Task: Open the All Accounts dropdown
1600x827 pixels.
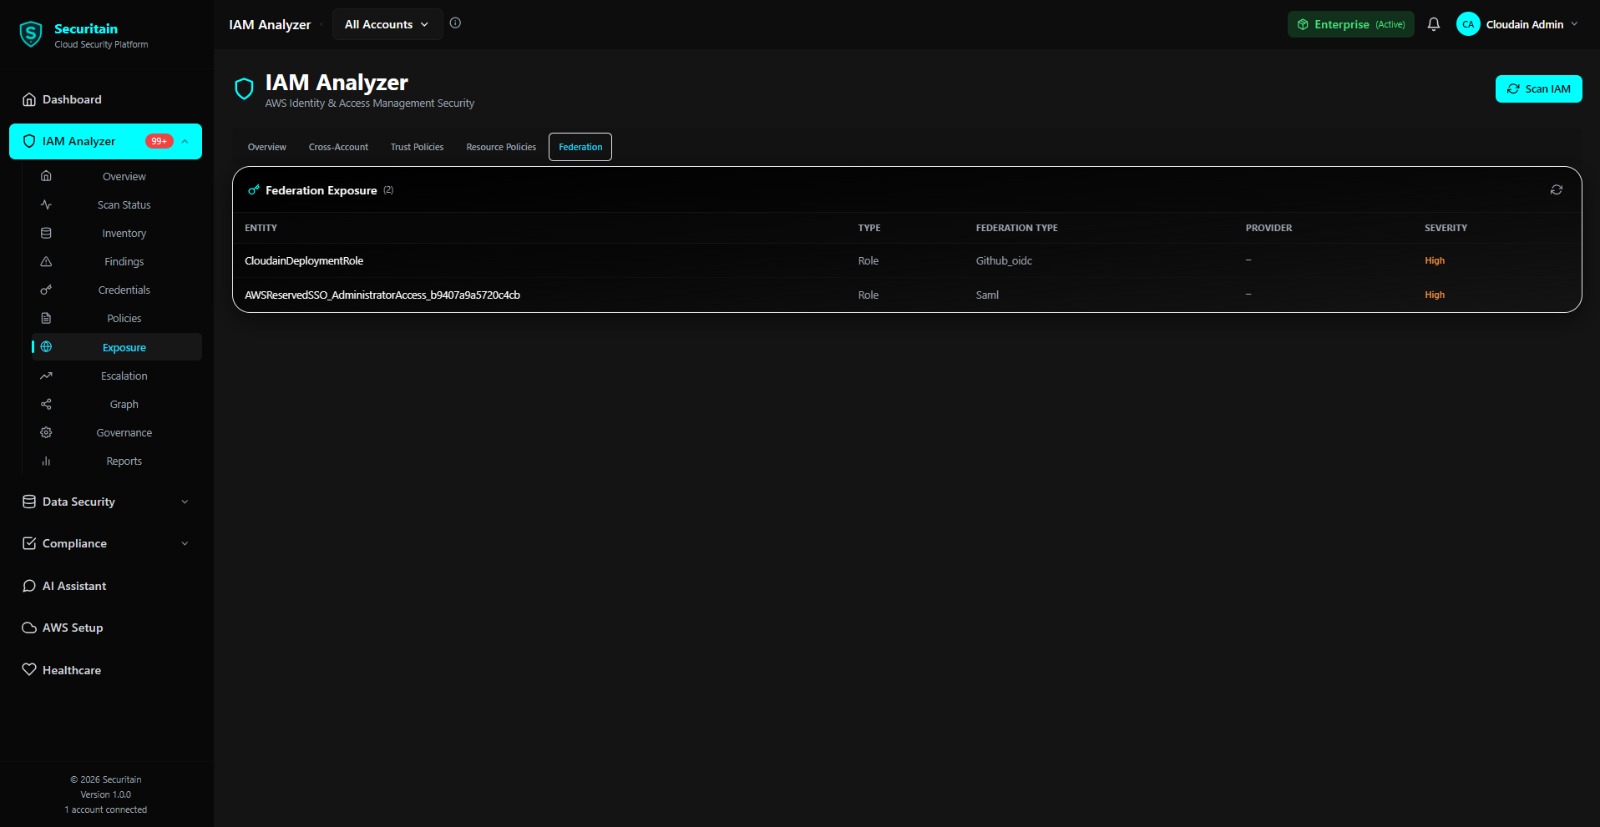Action: click(387, 24)
